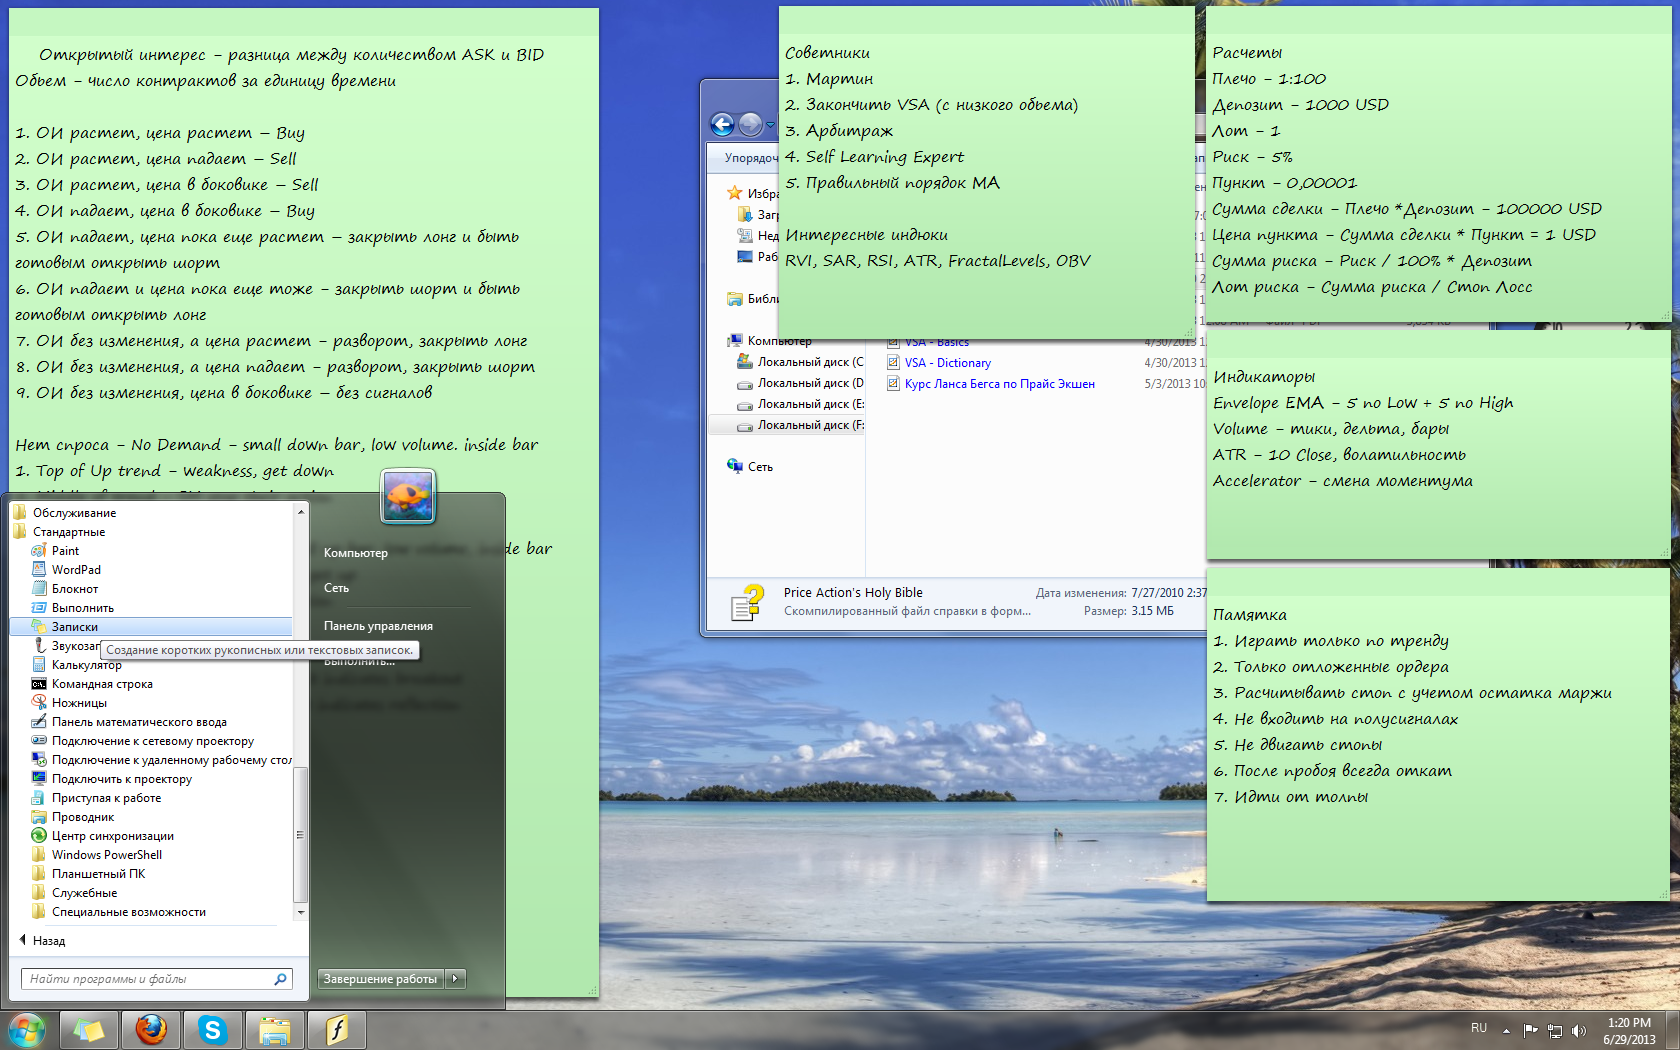Viewport: 1680px width, 1050px height.
Task: Open Панель управления in the Start menu
Action: 378,626
